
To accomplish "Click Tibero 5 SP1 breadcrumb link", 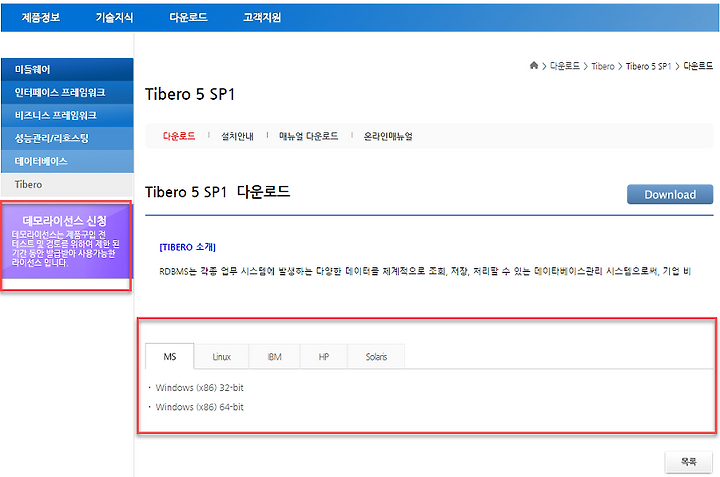I will pos(648,66).
